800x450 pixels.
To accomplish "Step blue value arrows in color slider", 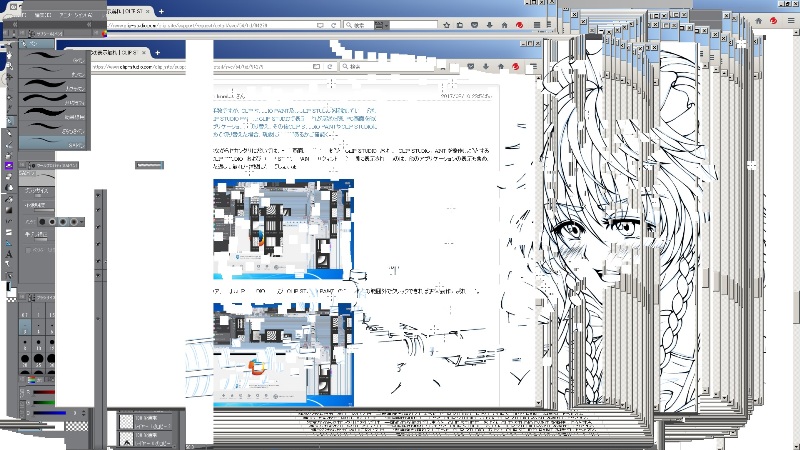I will [84, 413].
